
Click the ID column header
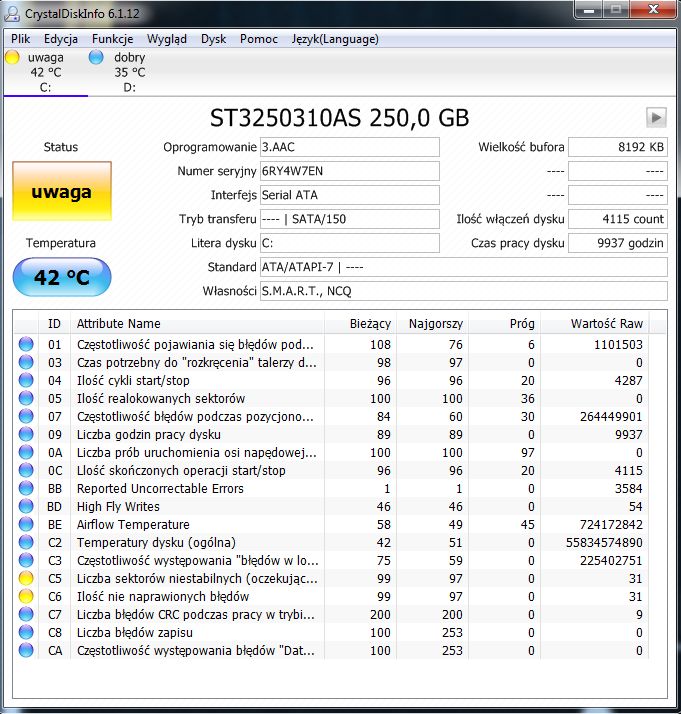[54, 323]
